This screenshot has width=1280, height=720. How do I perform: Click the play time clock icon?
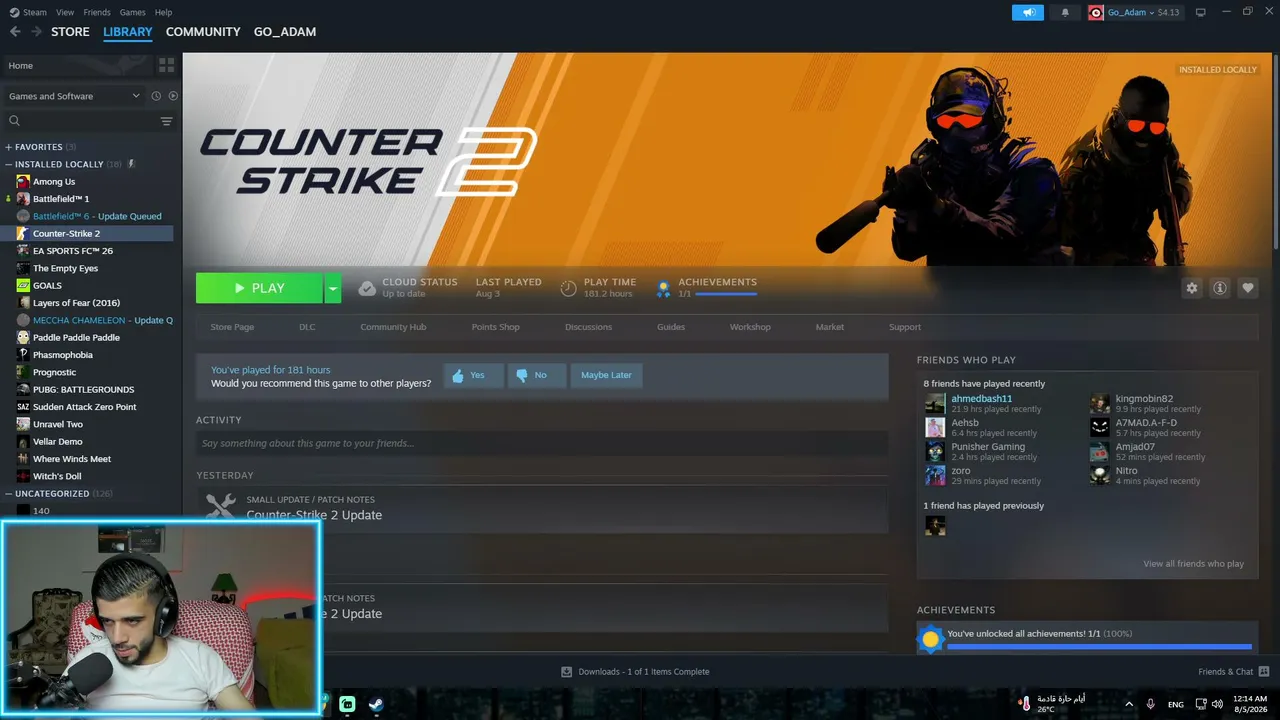(x=568, y=288)
